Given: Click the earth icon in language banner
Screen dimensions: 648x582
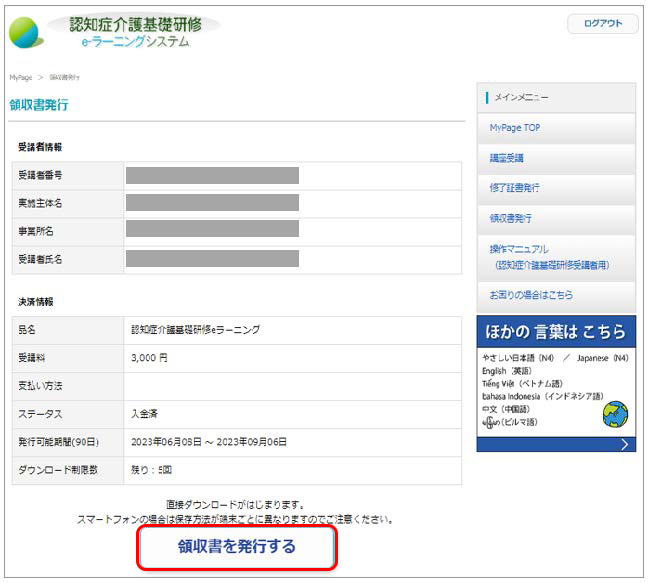Looking at the screenshot, I should pyautogui.click(x=615, y=413).
